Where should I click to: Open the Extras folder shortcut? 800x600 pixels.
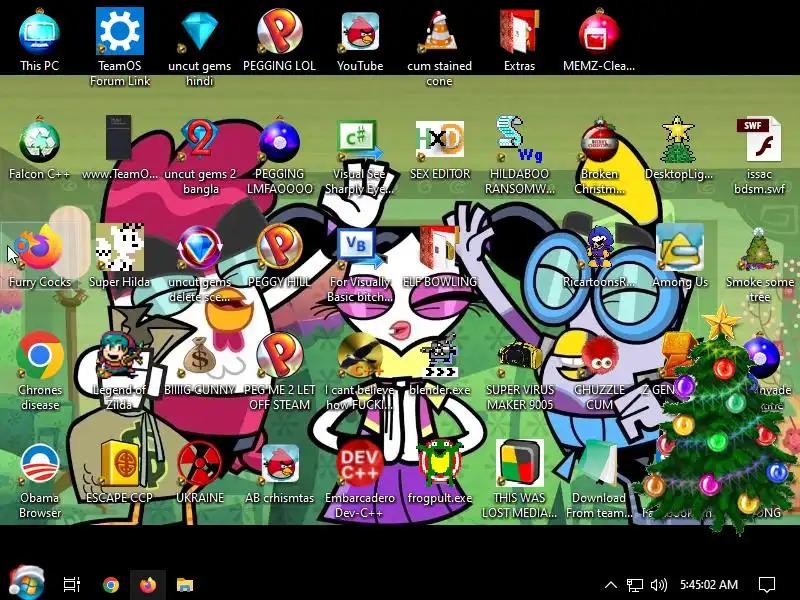click(x=519, y=32)
